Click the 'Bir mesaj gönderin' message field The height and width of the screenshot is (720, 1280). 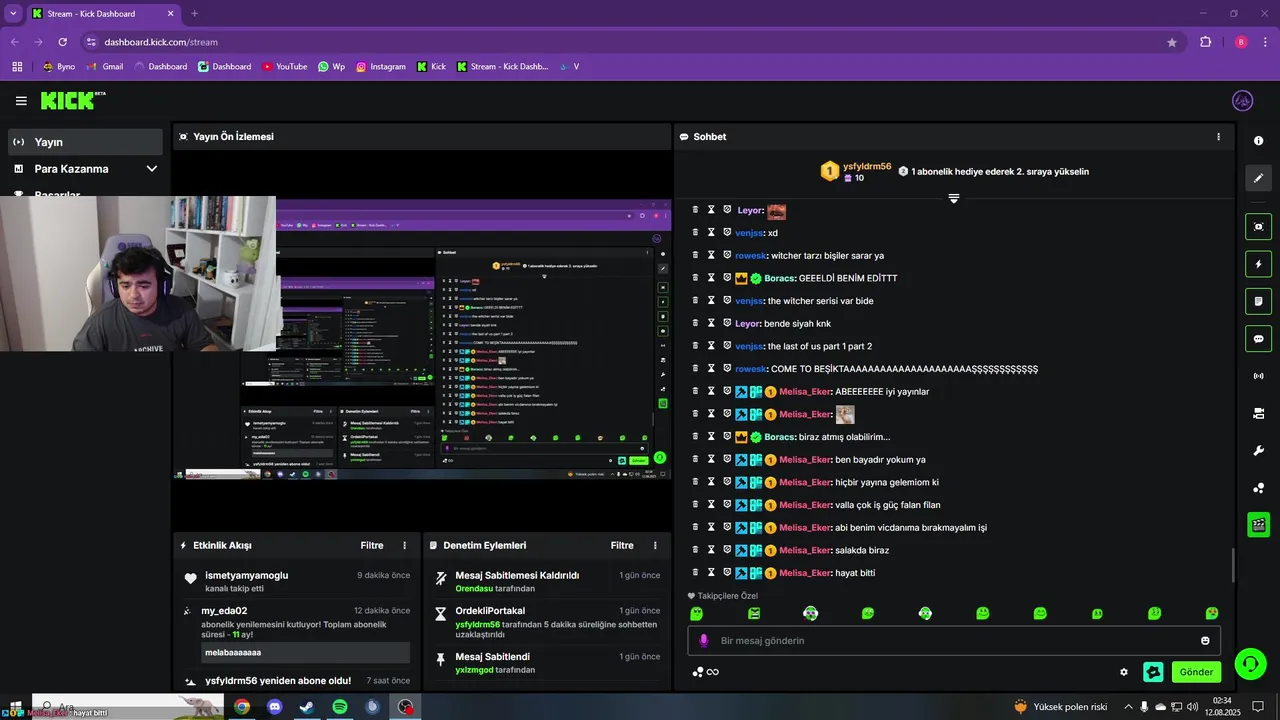coord(954,641)
